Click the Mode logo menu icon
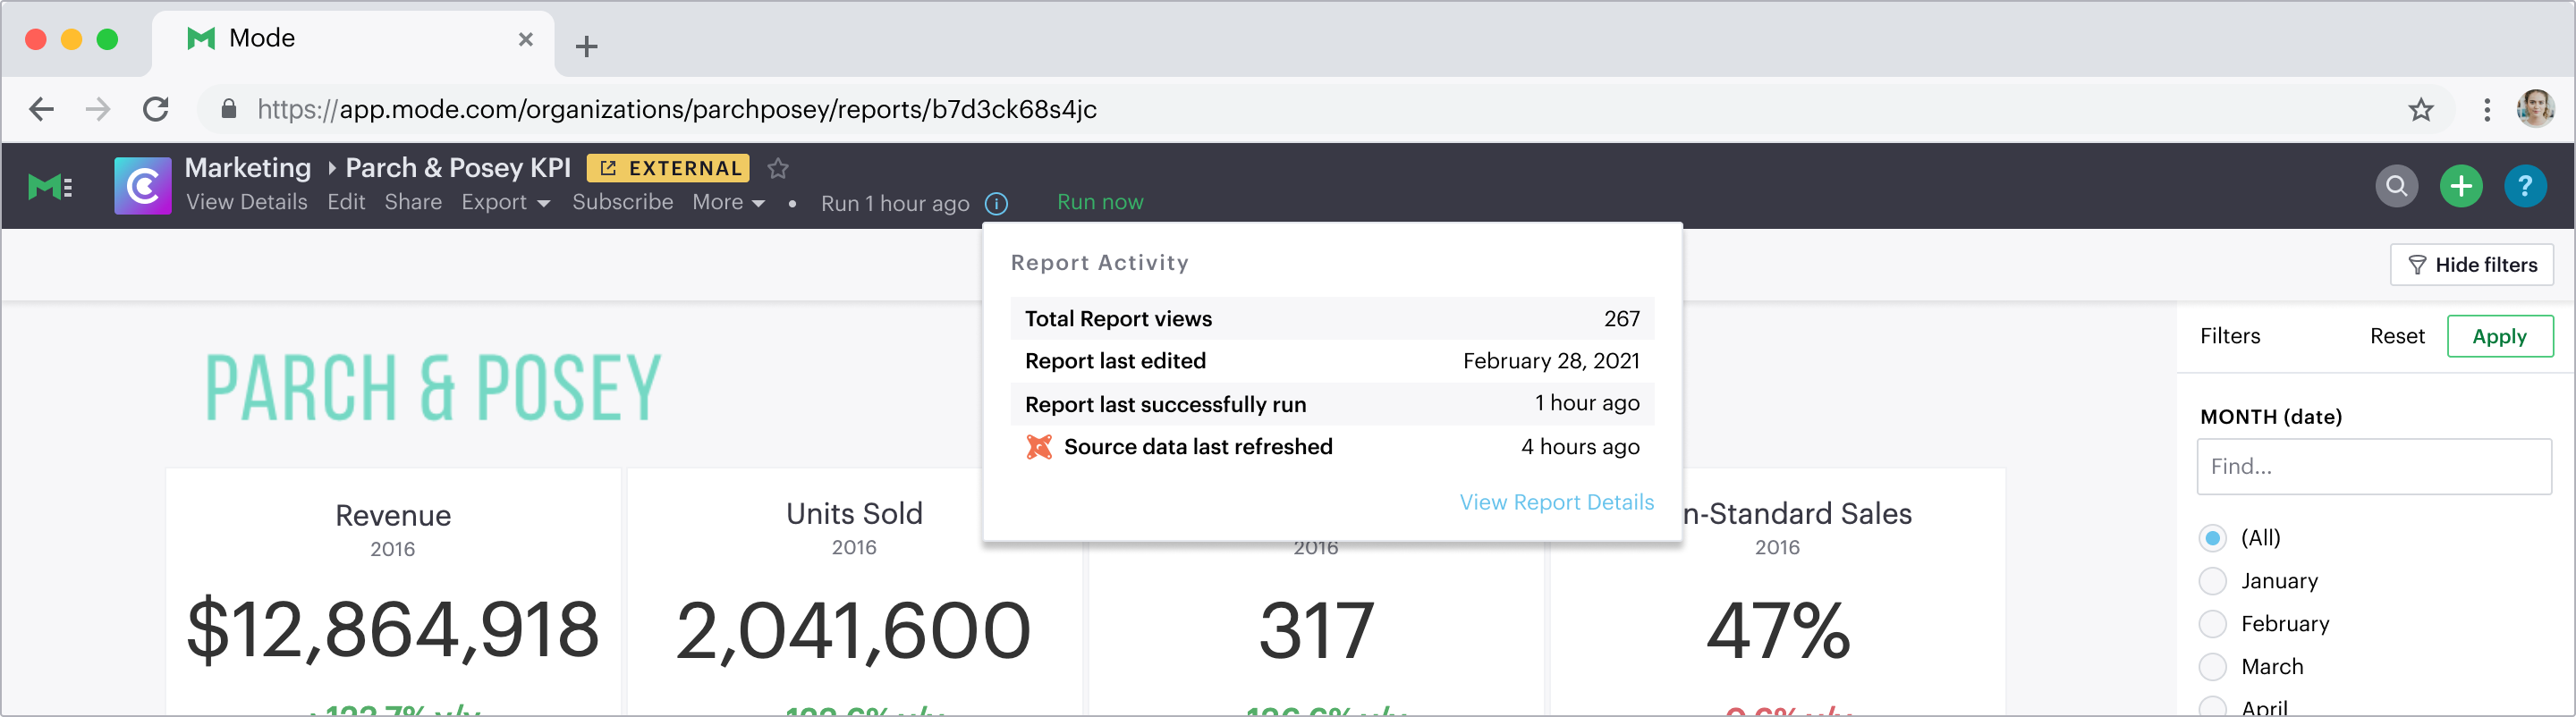 click(50, 187)
